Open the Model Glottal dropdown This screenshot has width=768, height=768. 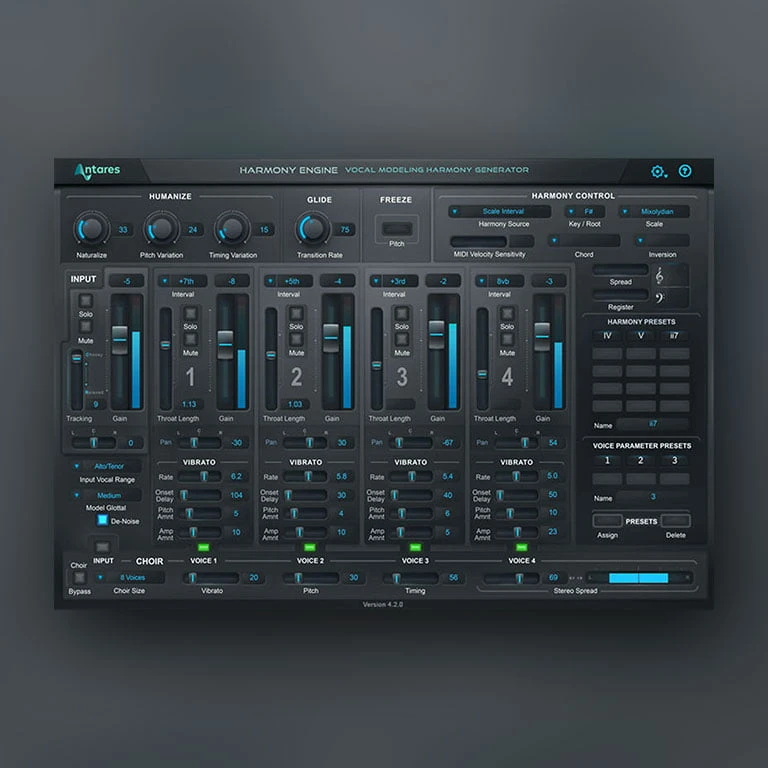pos(106,495)
